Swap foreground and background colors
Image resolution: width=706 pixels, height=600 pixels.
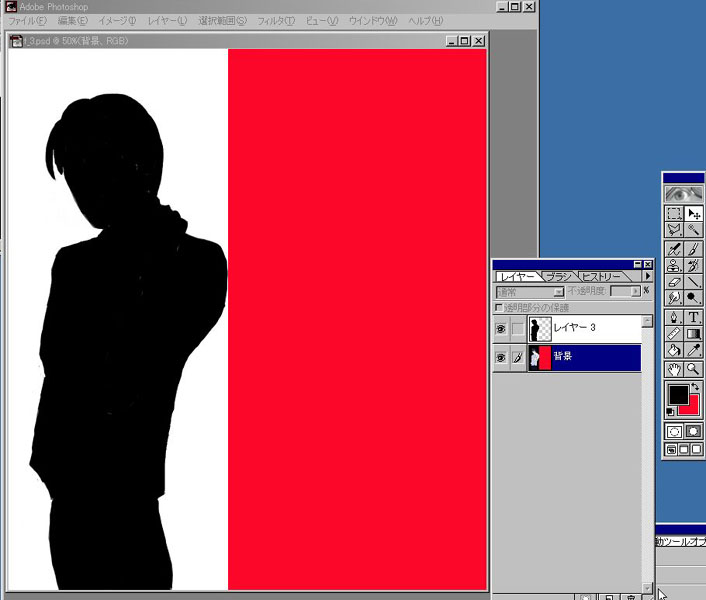pyautogui.click(x=696, y=387)
